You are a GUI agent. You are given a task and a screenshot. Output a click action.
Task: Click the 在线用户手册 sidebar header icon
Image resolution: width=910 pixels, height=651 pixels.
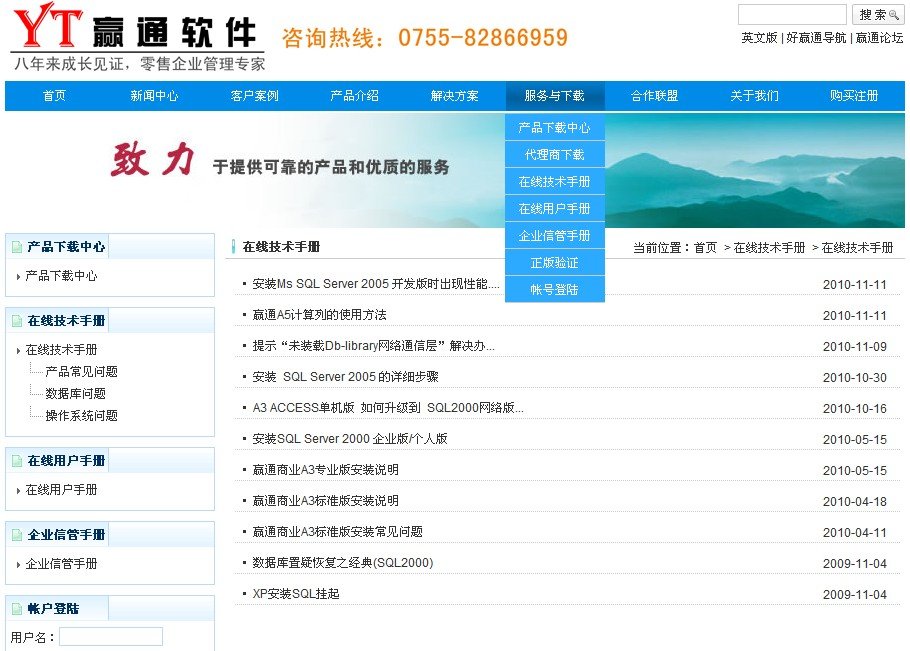tap(16, 461)
